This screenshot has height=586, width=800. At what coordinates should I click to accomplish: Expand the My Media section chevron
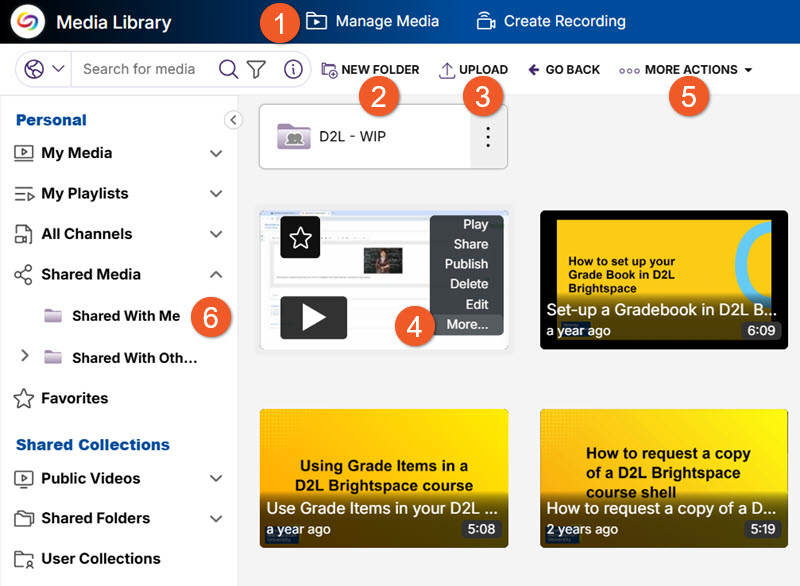coord(216,154)
